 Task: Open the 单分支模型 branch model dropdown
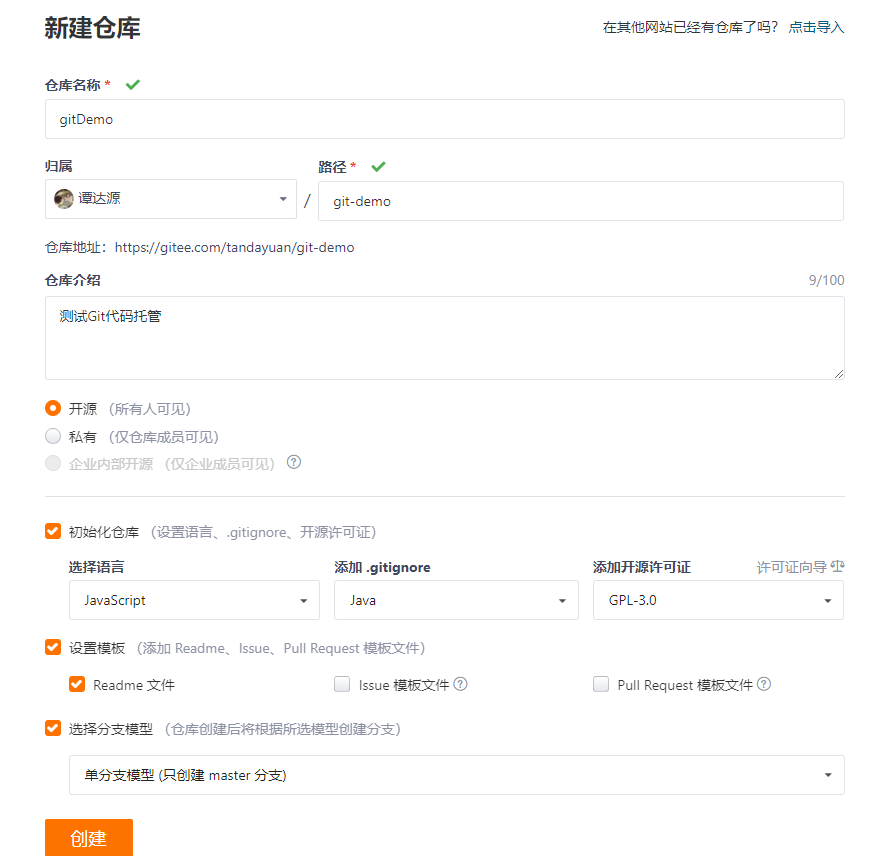(x=457, y=775)
